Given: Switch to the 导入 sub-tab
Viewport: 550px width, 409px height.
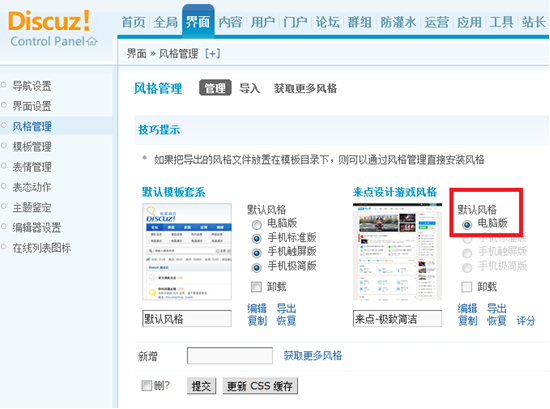Looking at the screenshot, I should click(249, 88).
